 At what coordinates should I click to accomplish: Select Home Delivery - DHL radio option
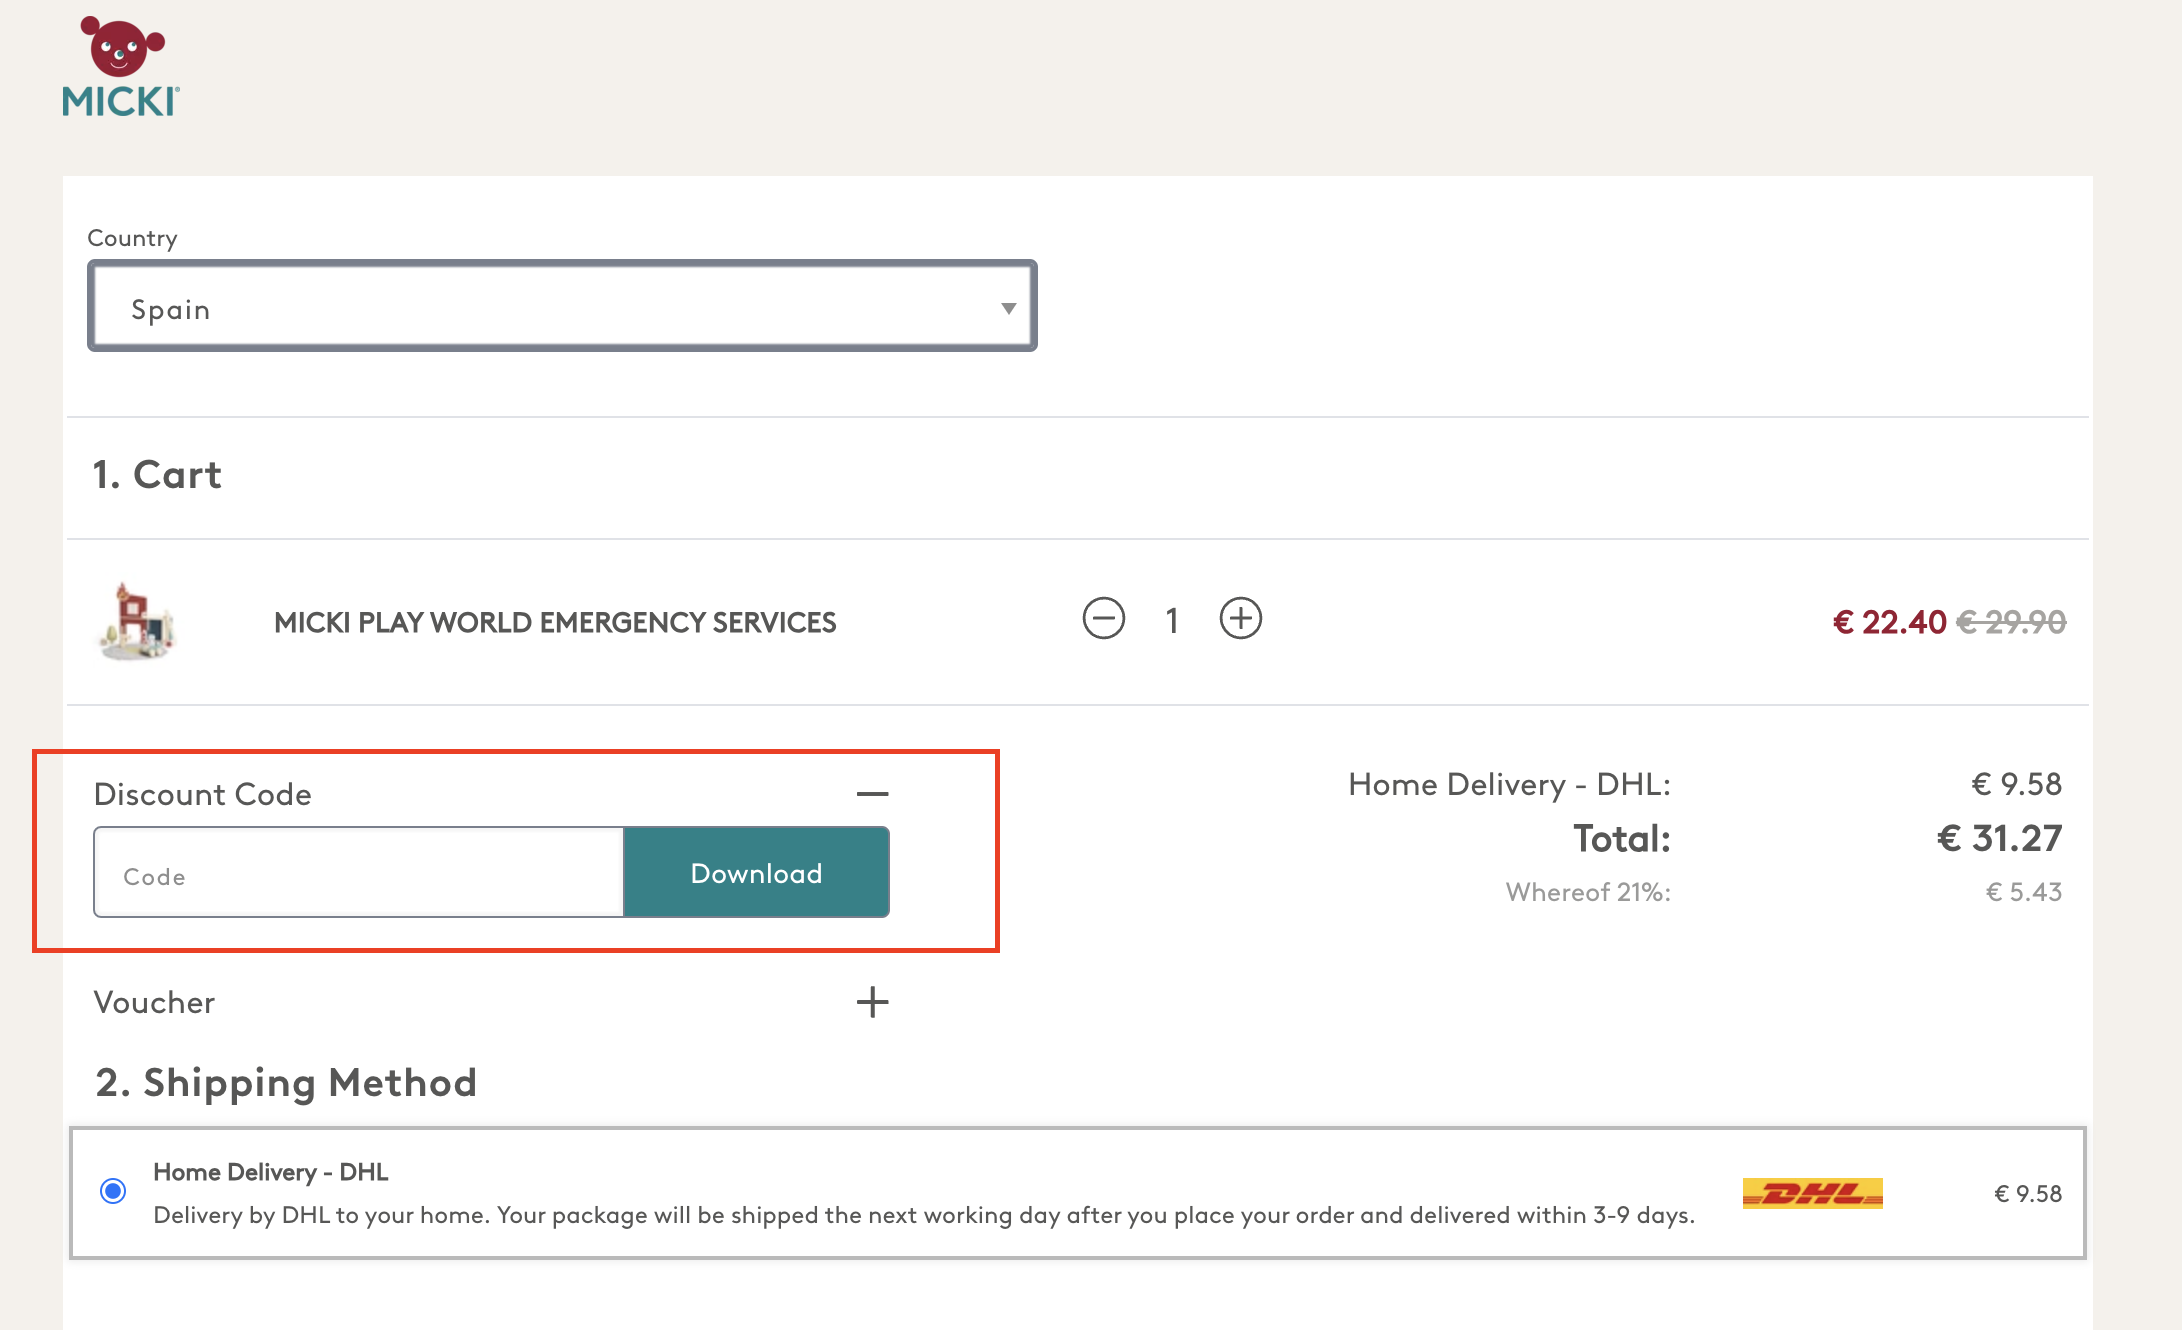[113, 1191]
